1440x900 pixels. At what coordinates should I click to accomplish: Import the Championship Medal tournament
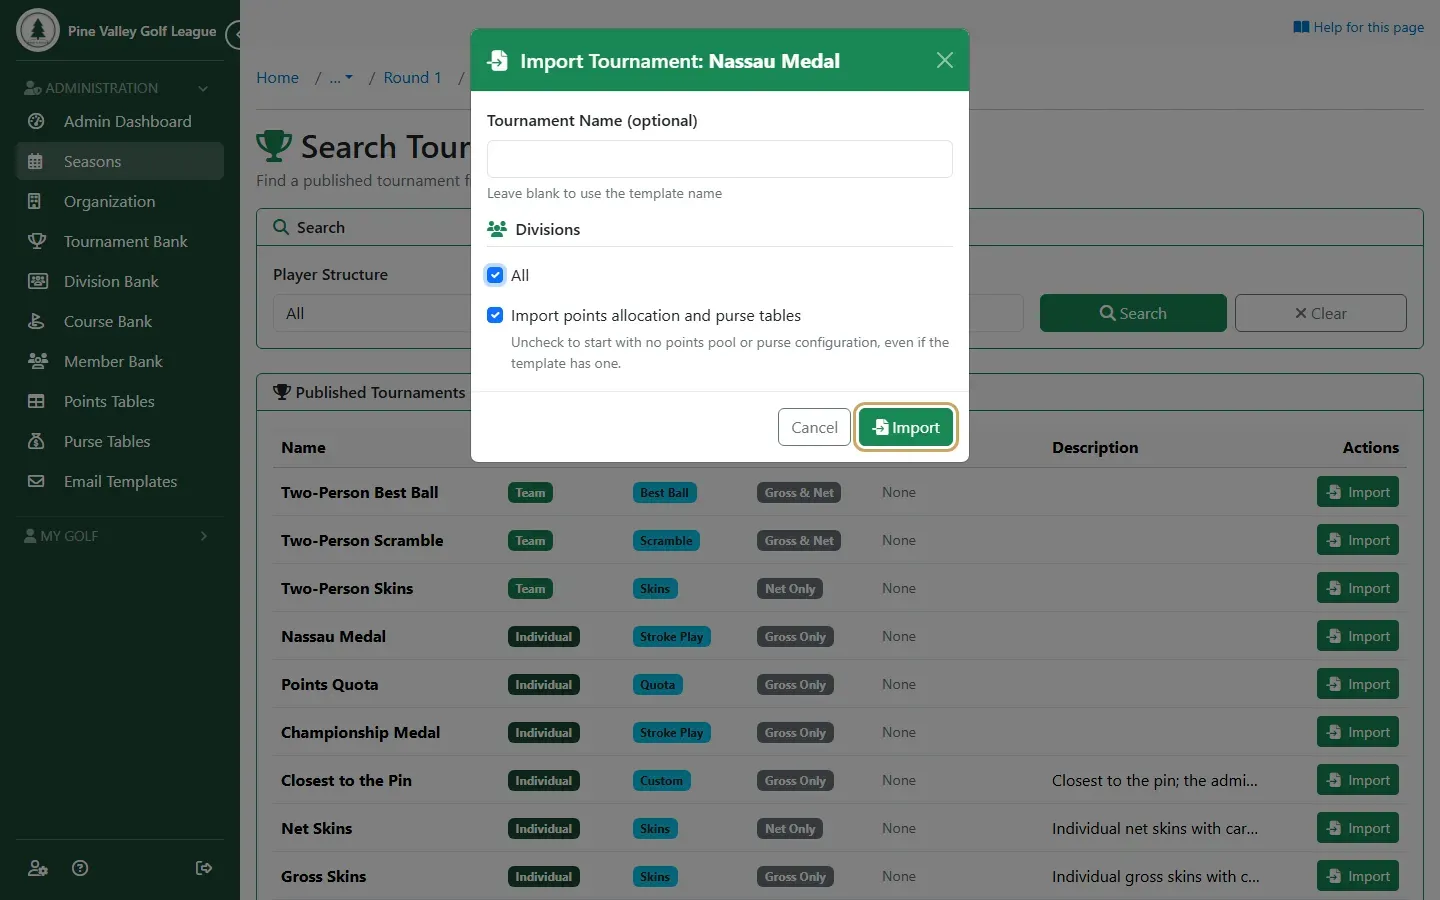click(1358, 732)
